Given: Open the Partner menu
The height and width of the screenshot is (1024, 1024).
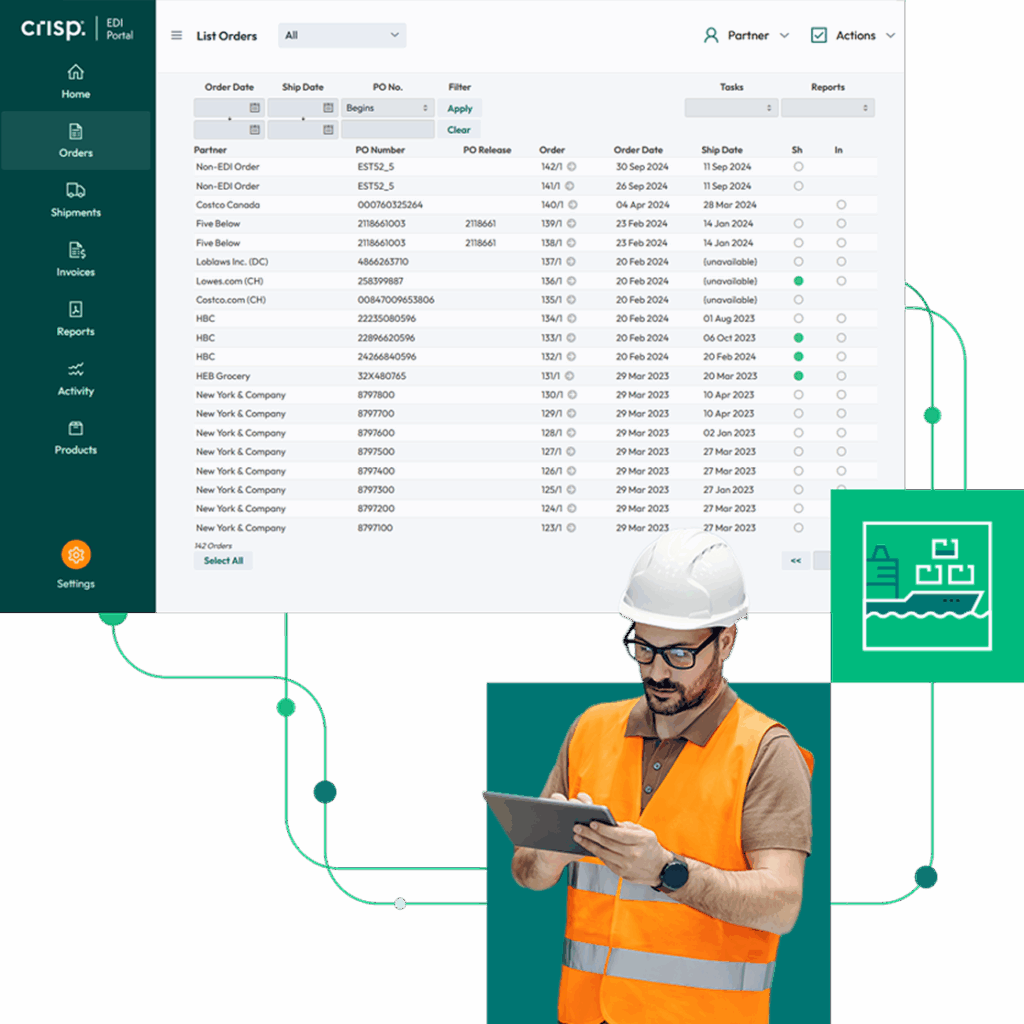Looking at the screenshot, I should (747, 33).
